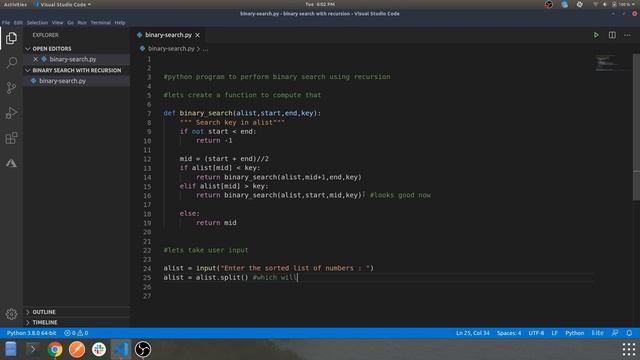This screenshot has width=640, height=360.
Task: Go to line via Ln 25, Col 34
Action: click(x=473, y=333)
